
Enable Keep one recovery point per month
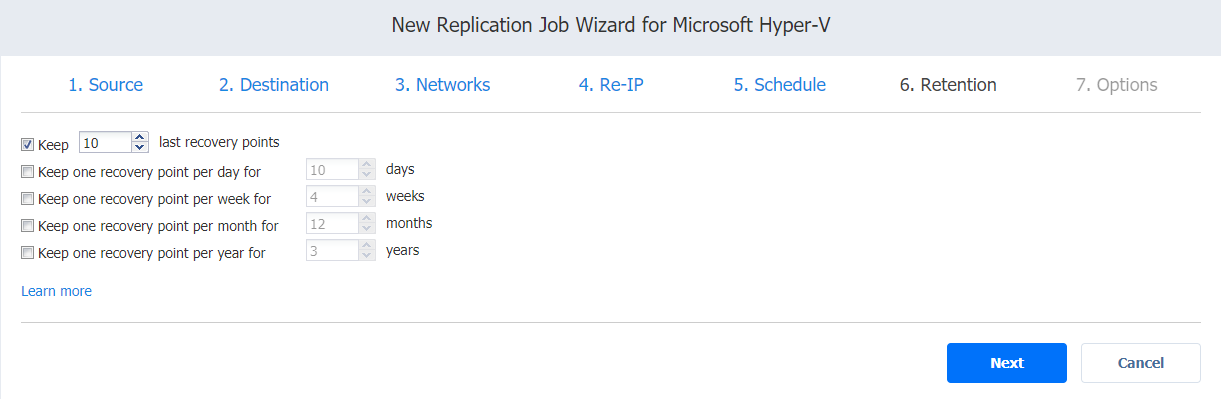coord(28,225)
